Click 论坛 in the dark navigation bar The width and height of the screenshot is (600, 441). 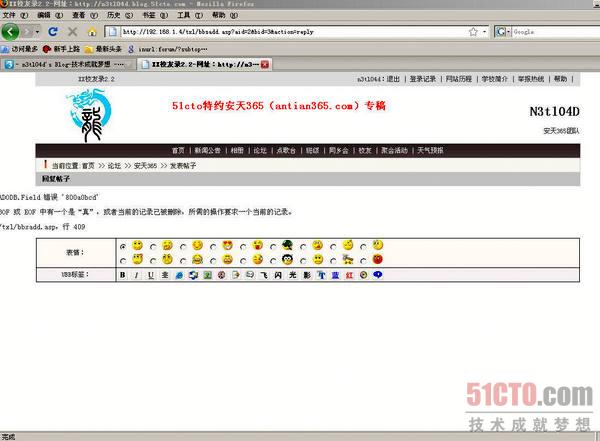[x=260, y=150]
